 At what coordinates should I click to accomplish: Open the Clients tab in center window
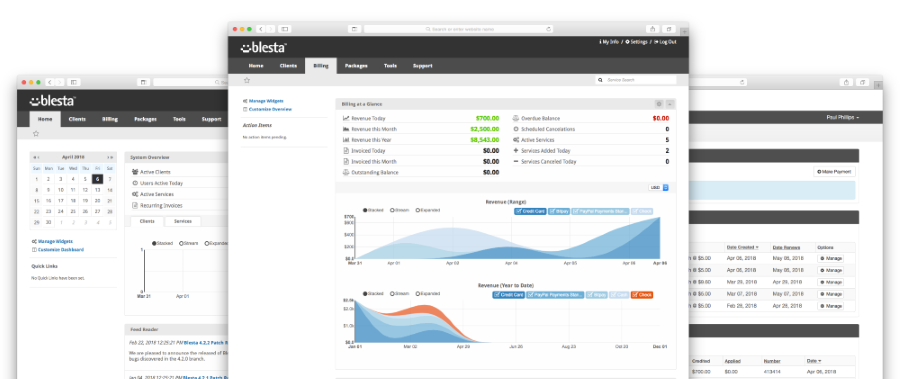(x=288, y=65)
